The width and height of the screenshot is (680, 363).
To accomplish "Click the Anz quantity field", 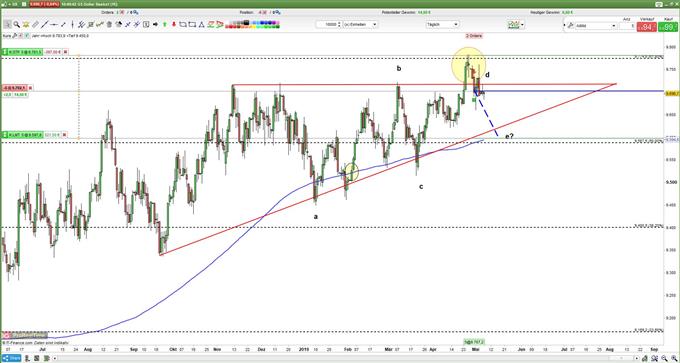I will [x=627, y=26].
